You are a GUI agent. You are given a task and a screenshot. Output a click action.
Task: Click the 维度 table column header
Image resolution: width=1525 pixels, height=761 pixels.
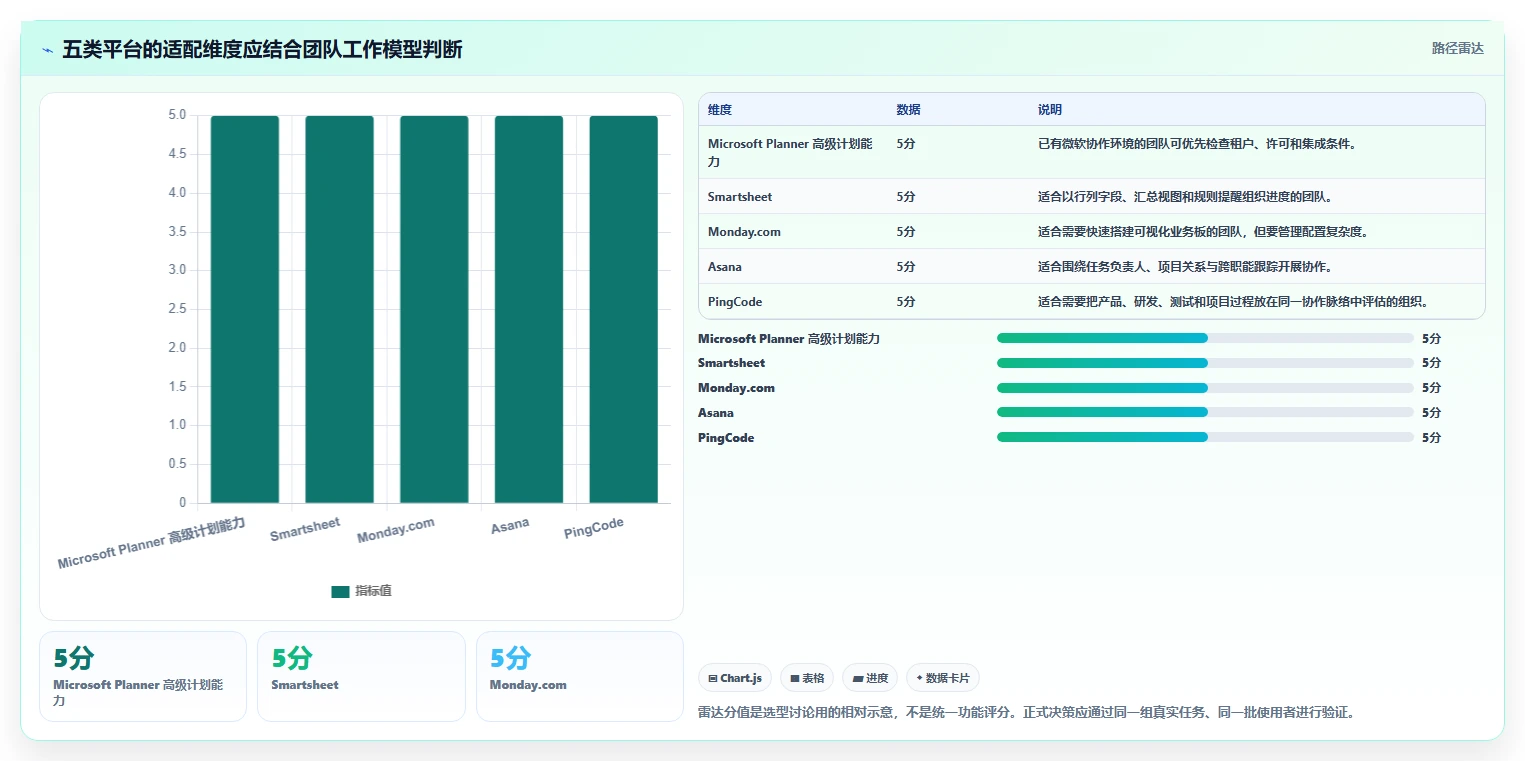[x=720, y=110]
